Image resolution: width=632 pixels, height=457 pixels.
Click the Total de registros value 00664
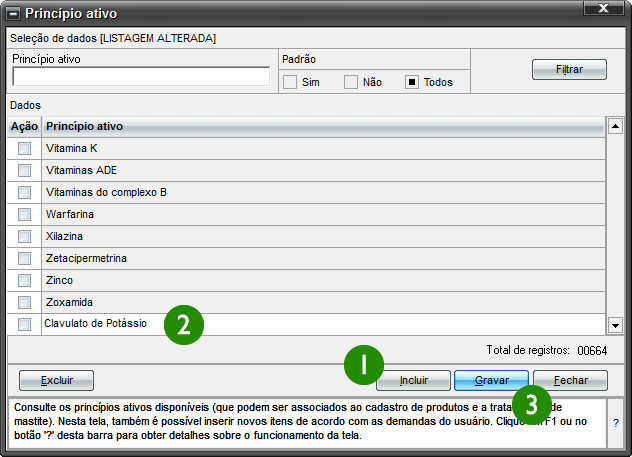[x=592, y=351]
